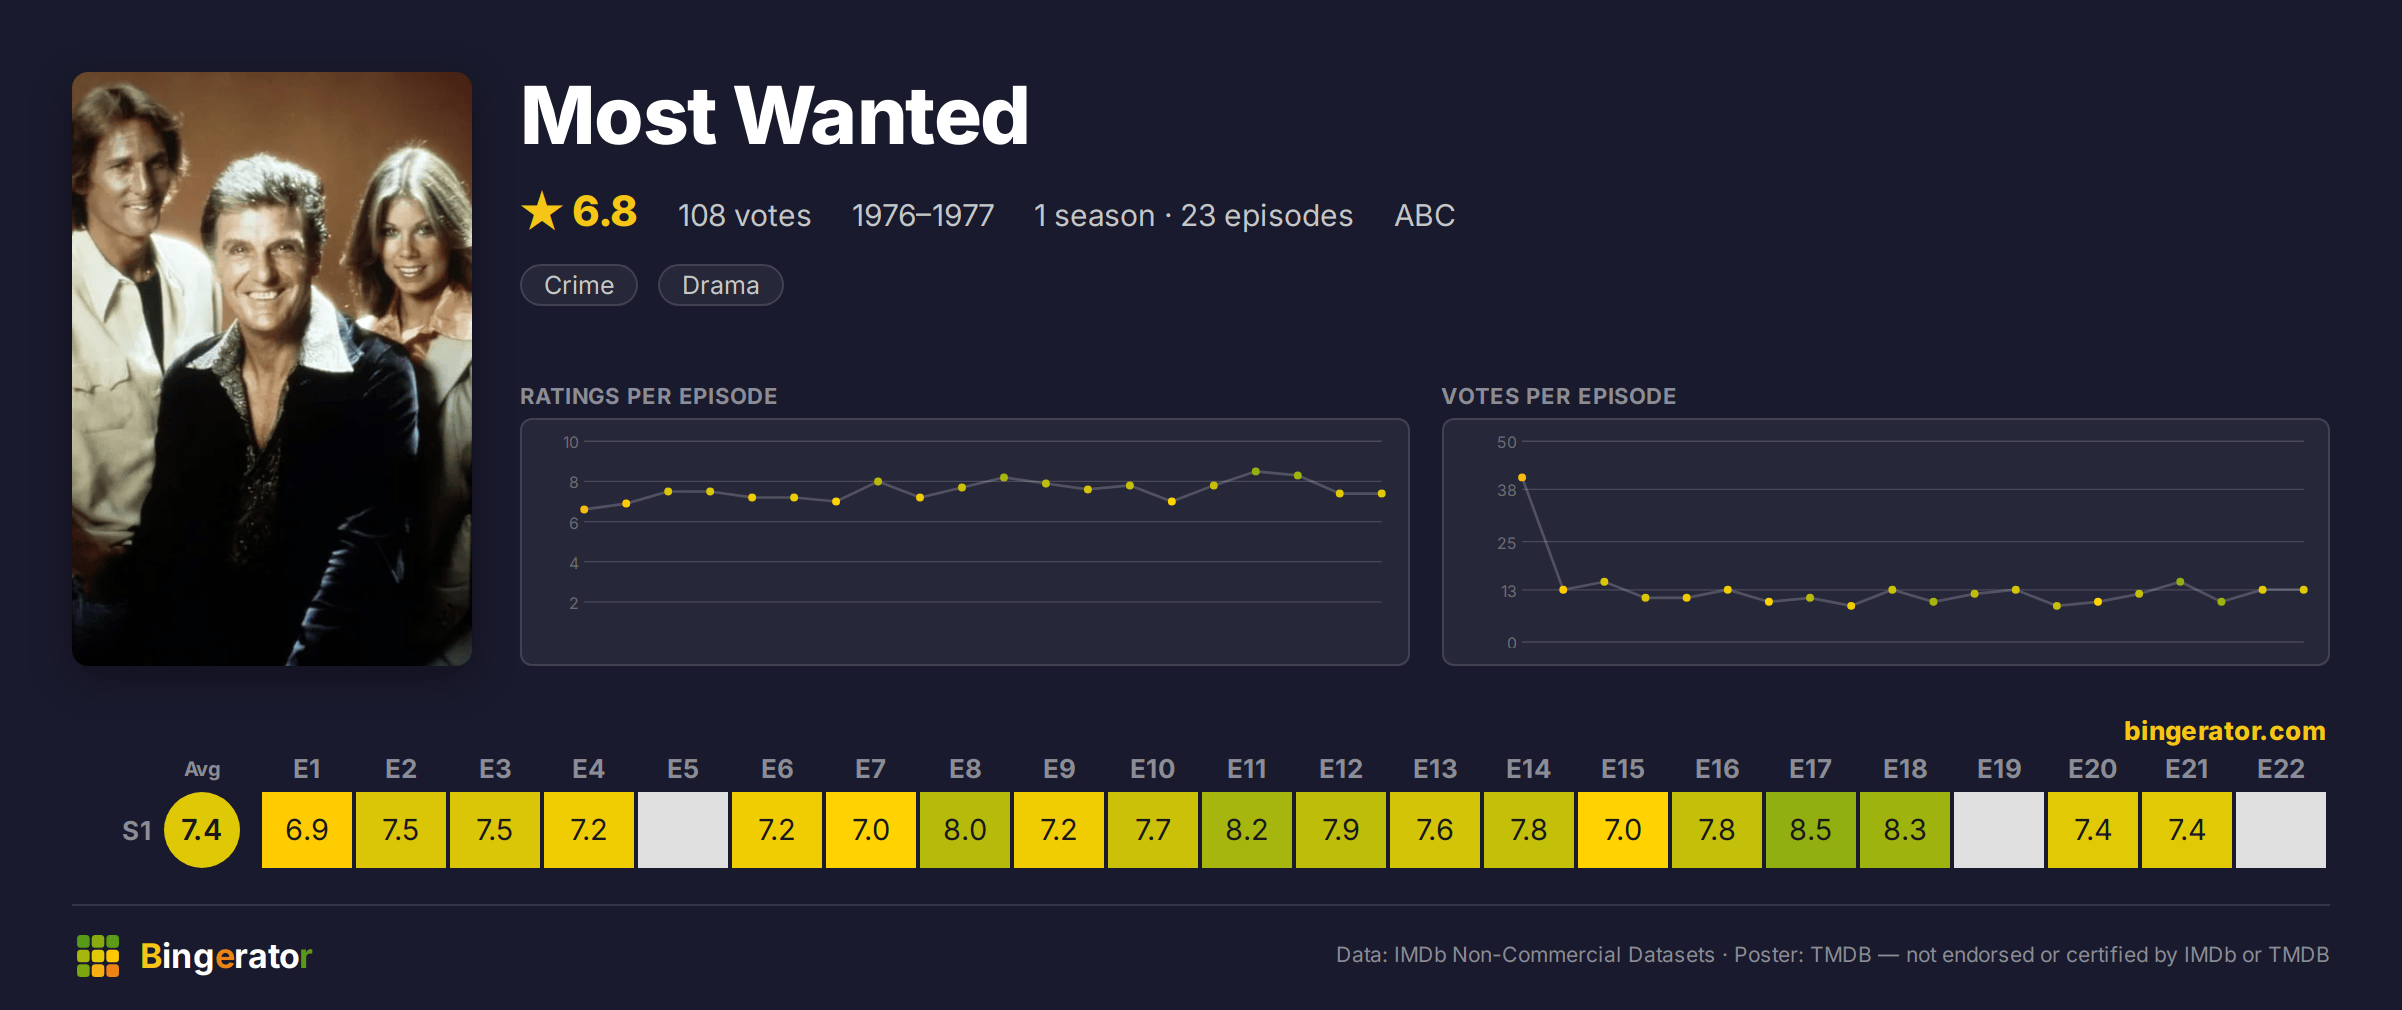The image size is (2402, 1010).
Task: Click the Most Wanted title heading
Action: (x=775, y=116)
